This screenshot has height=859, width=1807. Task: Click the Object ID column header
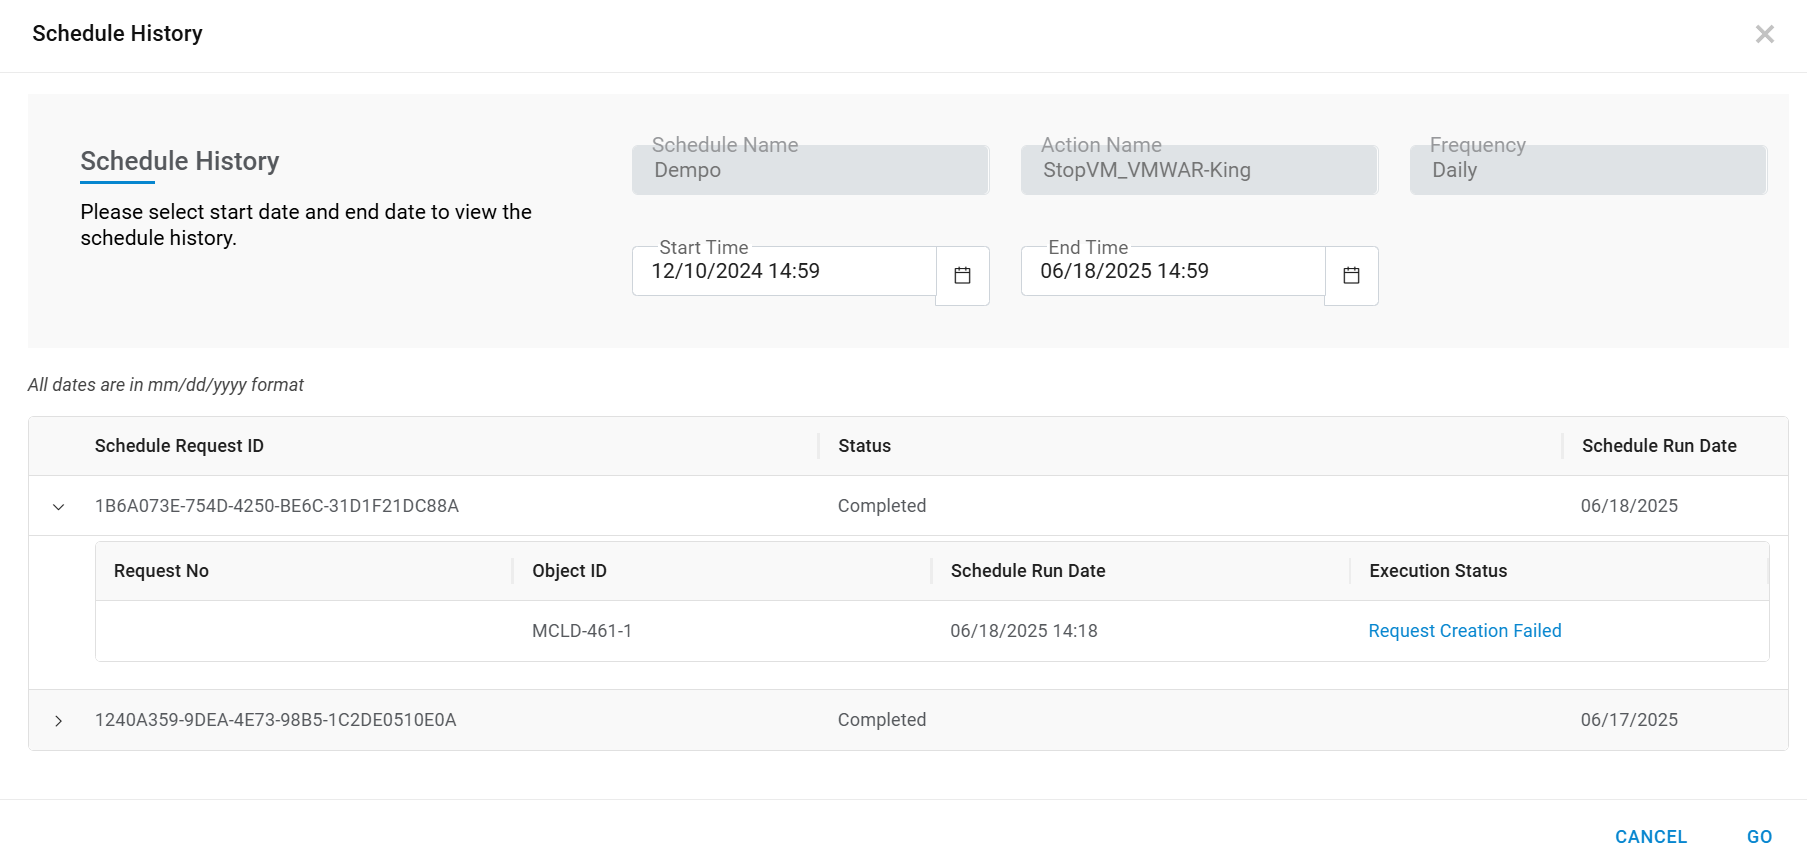[x=569, y=571]
